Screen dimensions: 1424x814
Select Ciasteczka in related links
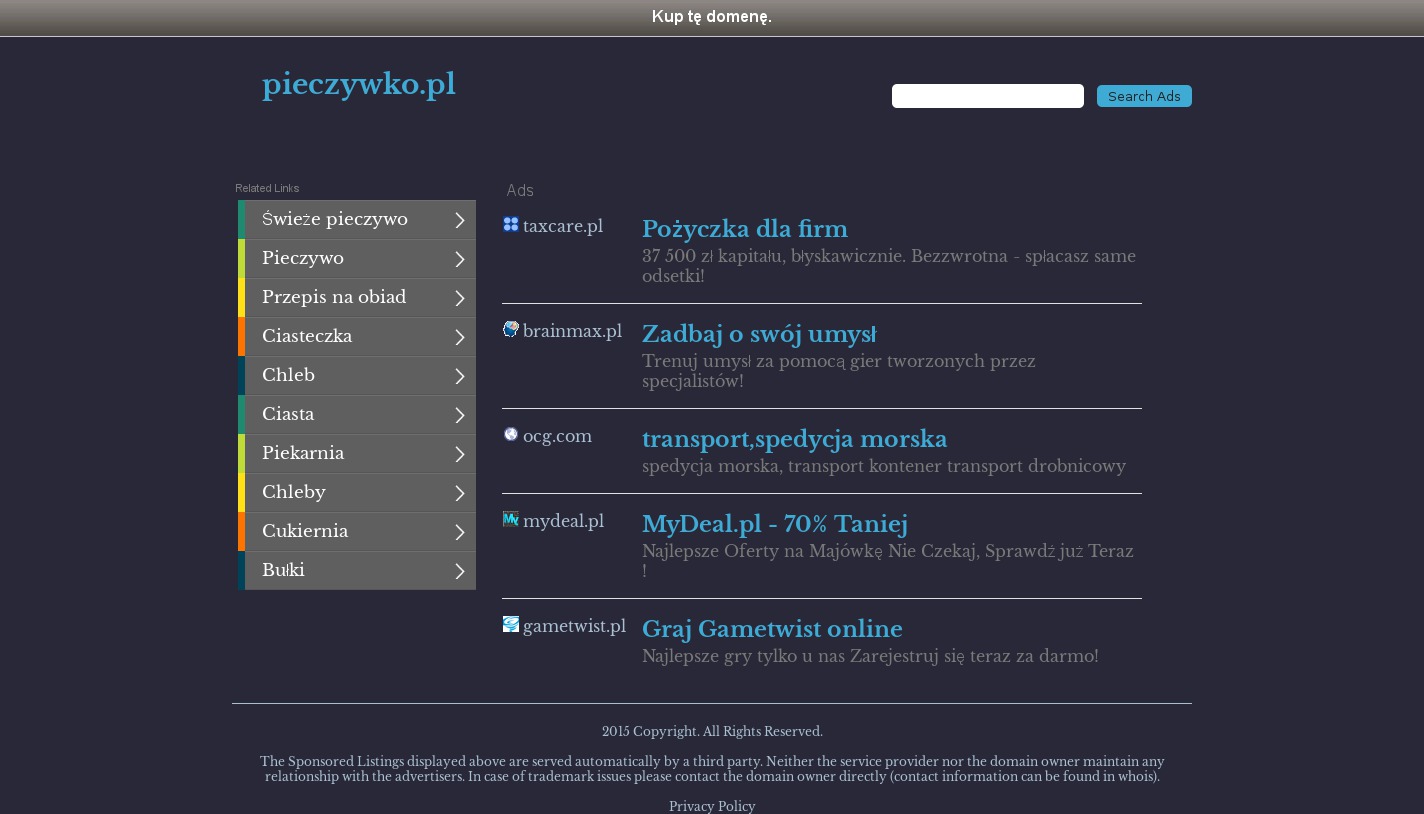[307, 337]
